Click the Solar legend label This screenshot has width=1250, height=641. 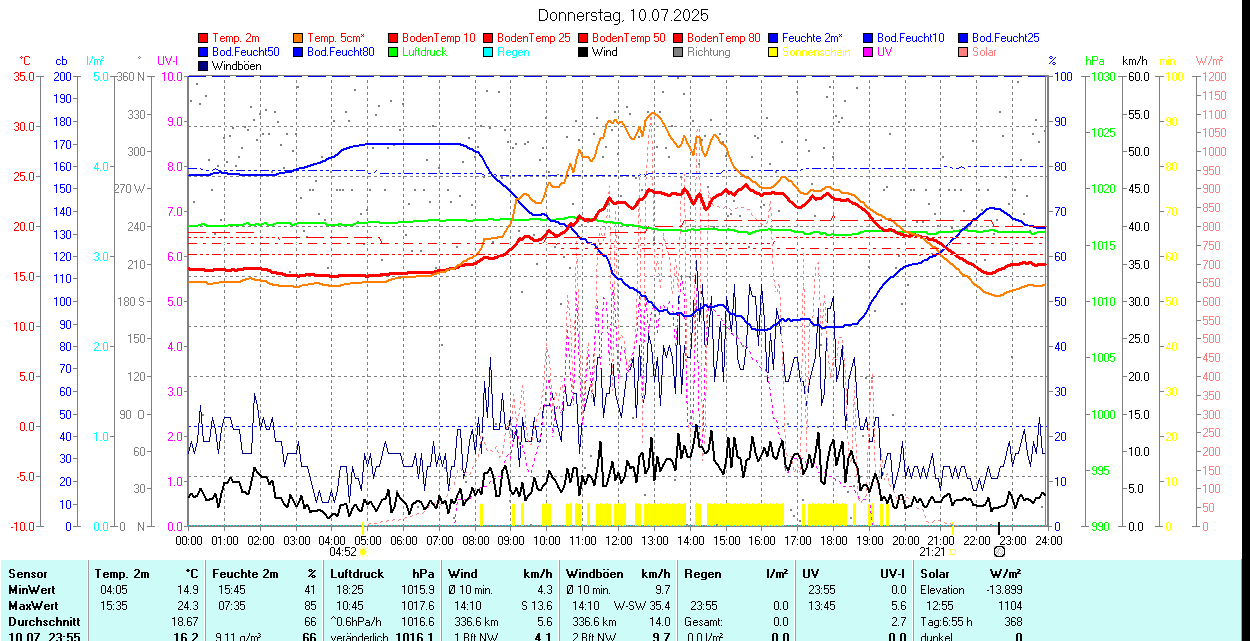click(x=984, y=52)
